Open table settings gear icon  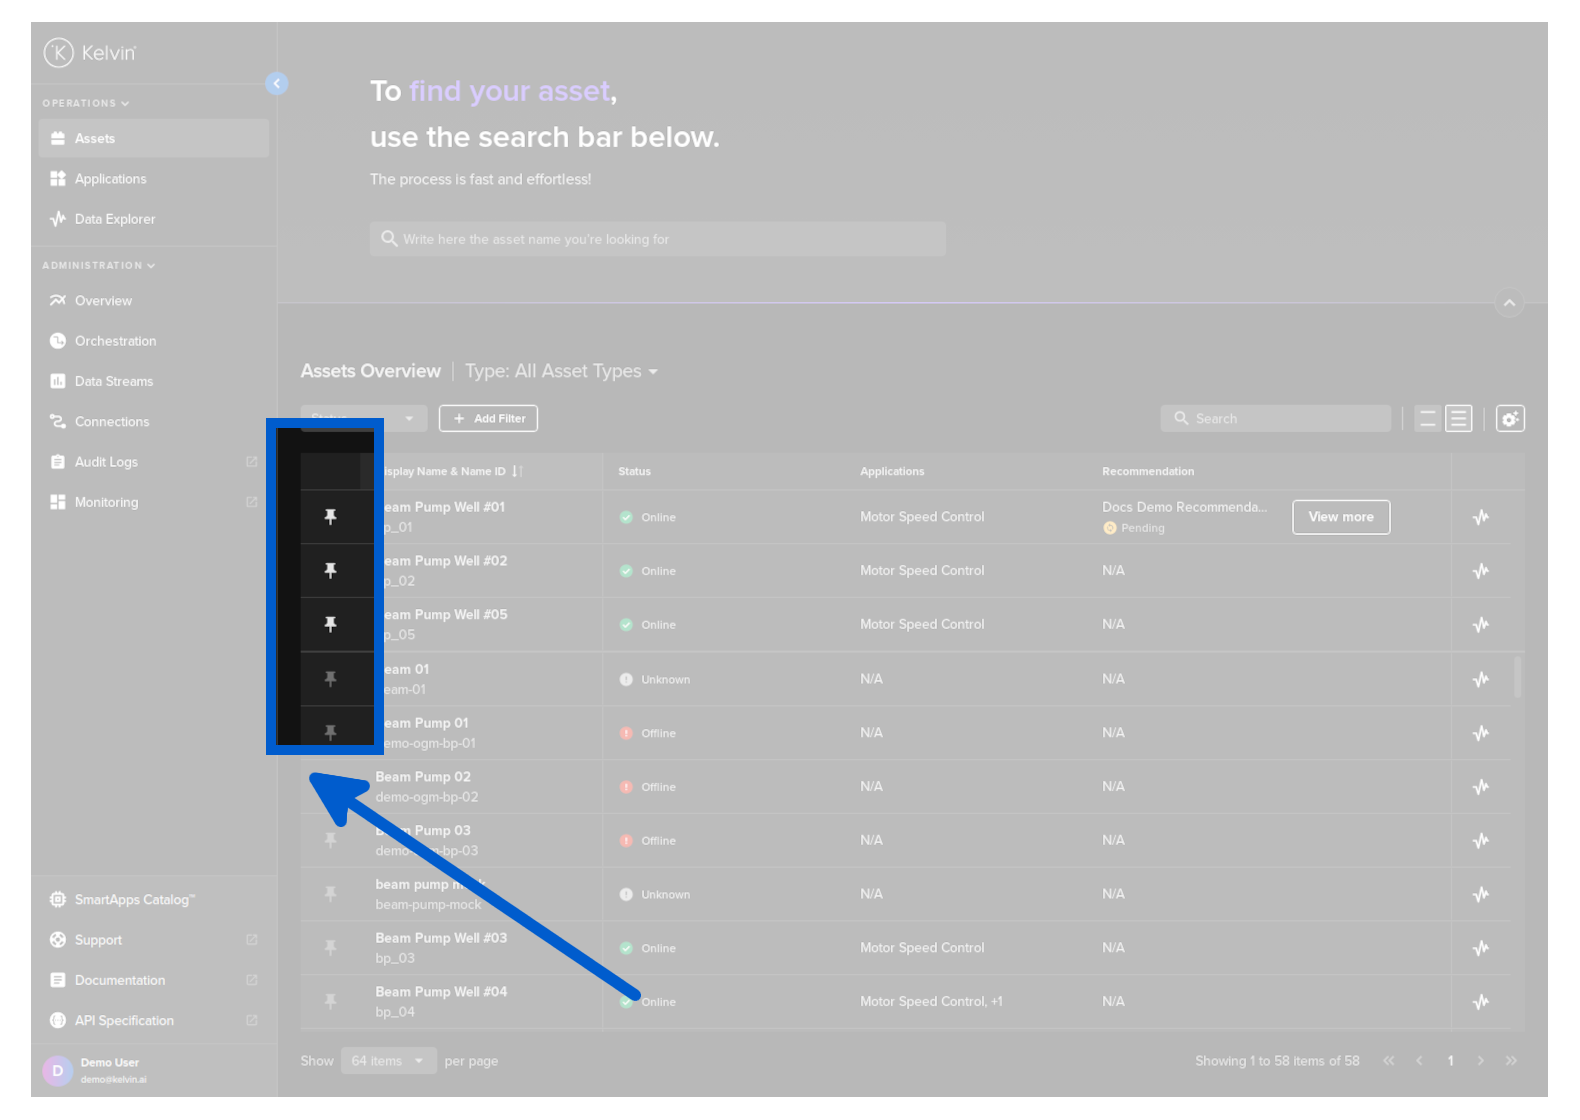[x=1510, y=419]
